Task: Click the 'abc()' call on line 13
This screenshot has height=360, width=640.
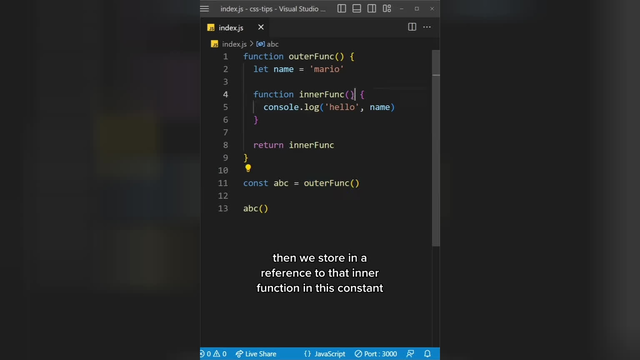Action: (x=256, y=208)
